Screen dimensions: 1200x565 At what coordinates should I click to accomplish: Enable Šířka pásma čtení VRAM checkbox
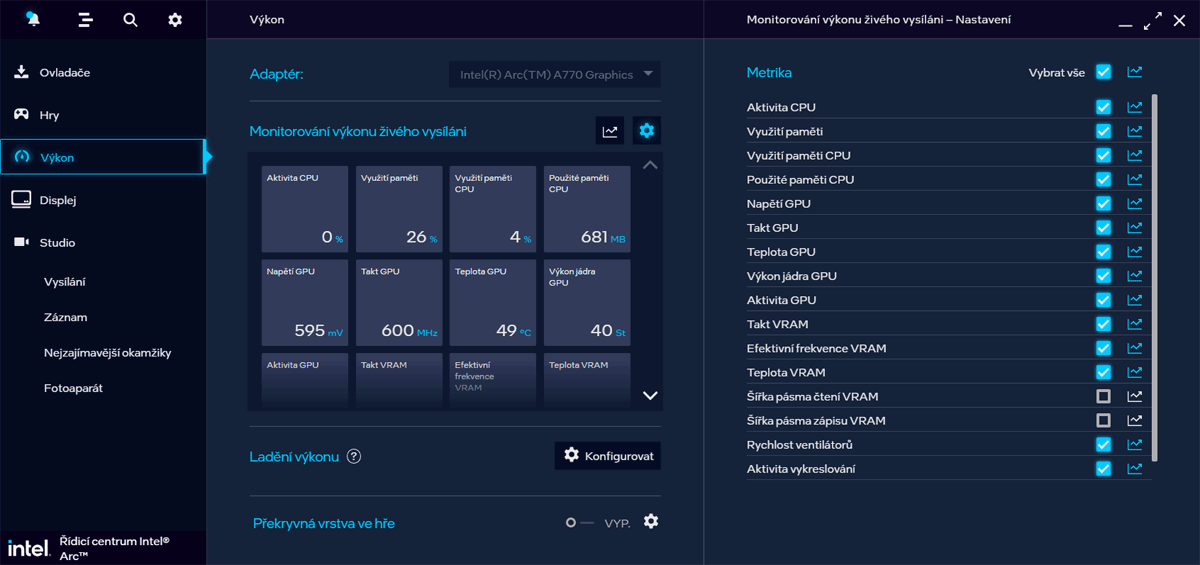pyautogui.click(x=1103, y=396)
